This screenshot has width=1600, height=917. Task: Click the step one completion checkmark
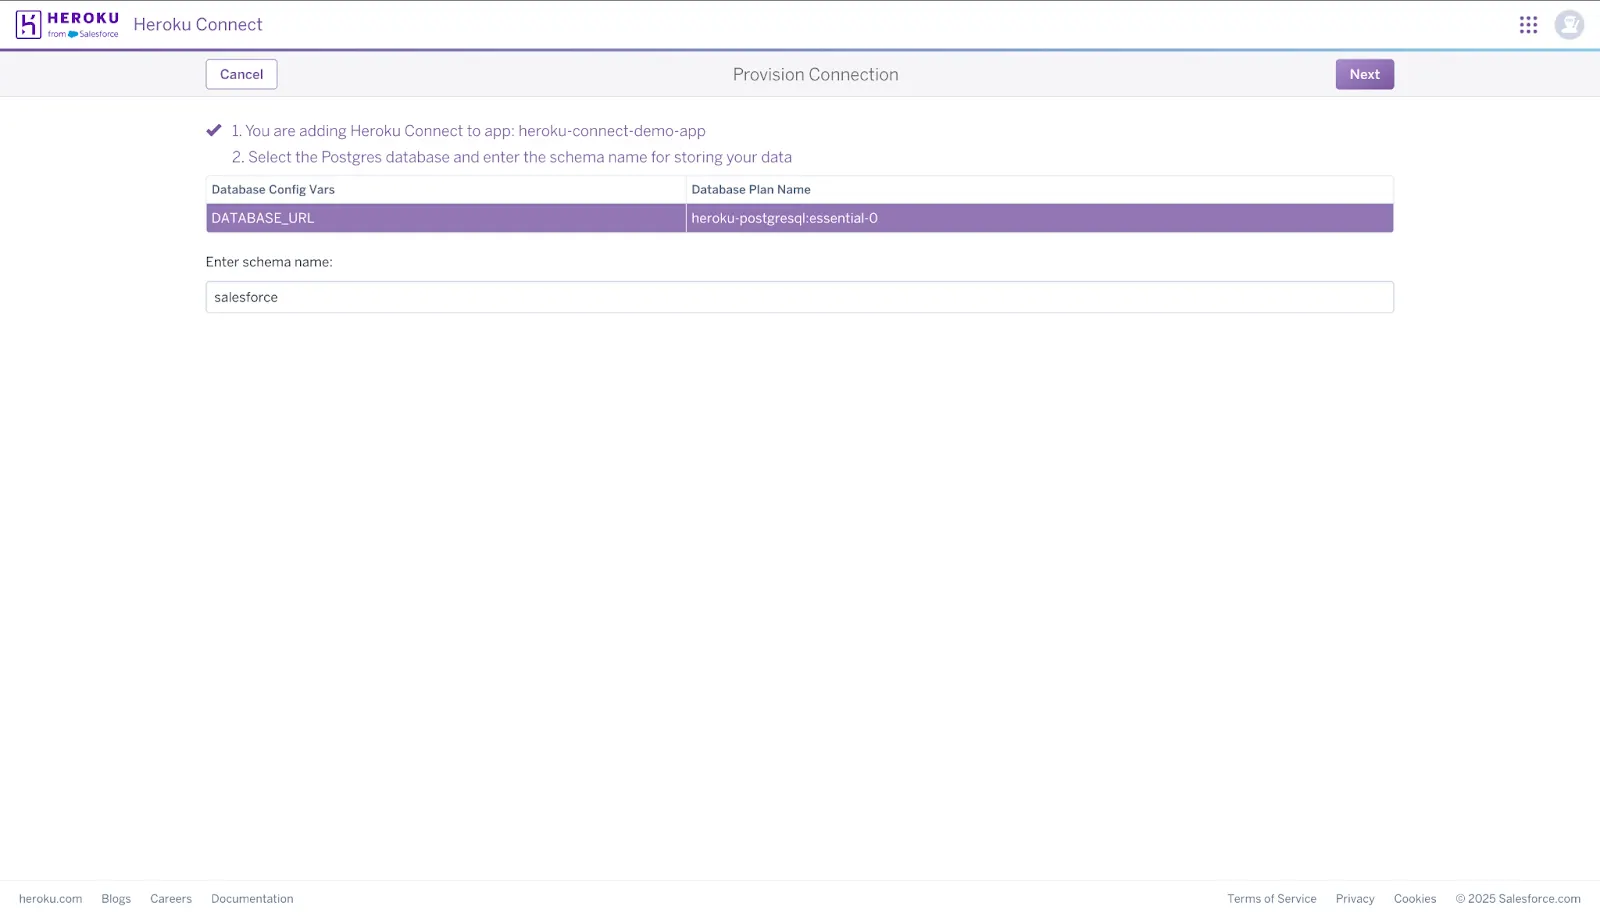tap(213, 129)
